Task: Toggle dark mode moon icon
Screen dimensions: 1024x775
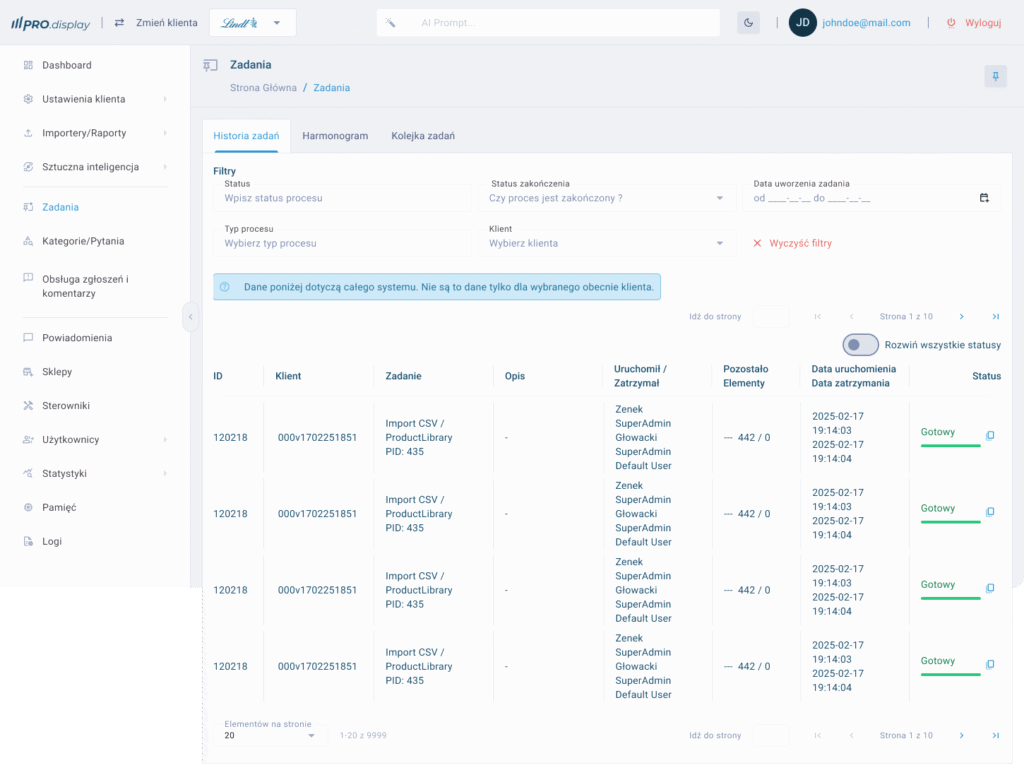Action: coord(748,23)
